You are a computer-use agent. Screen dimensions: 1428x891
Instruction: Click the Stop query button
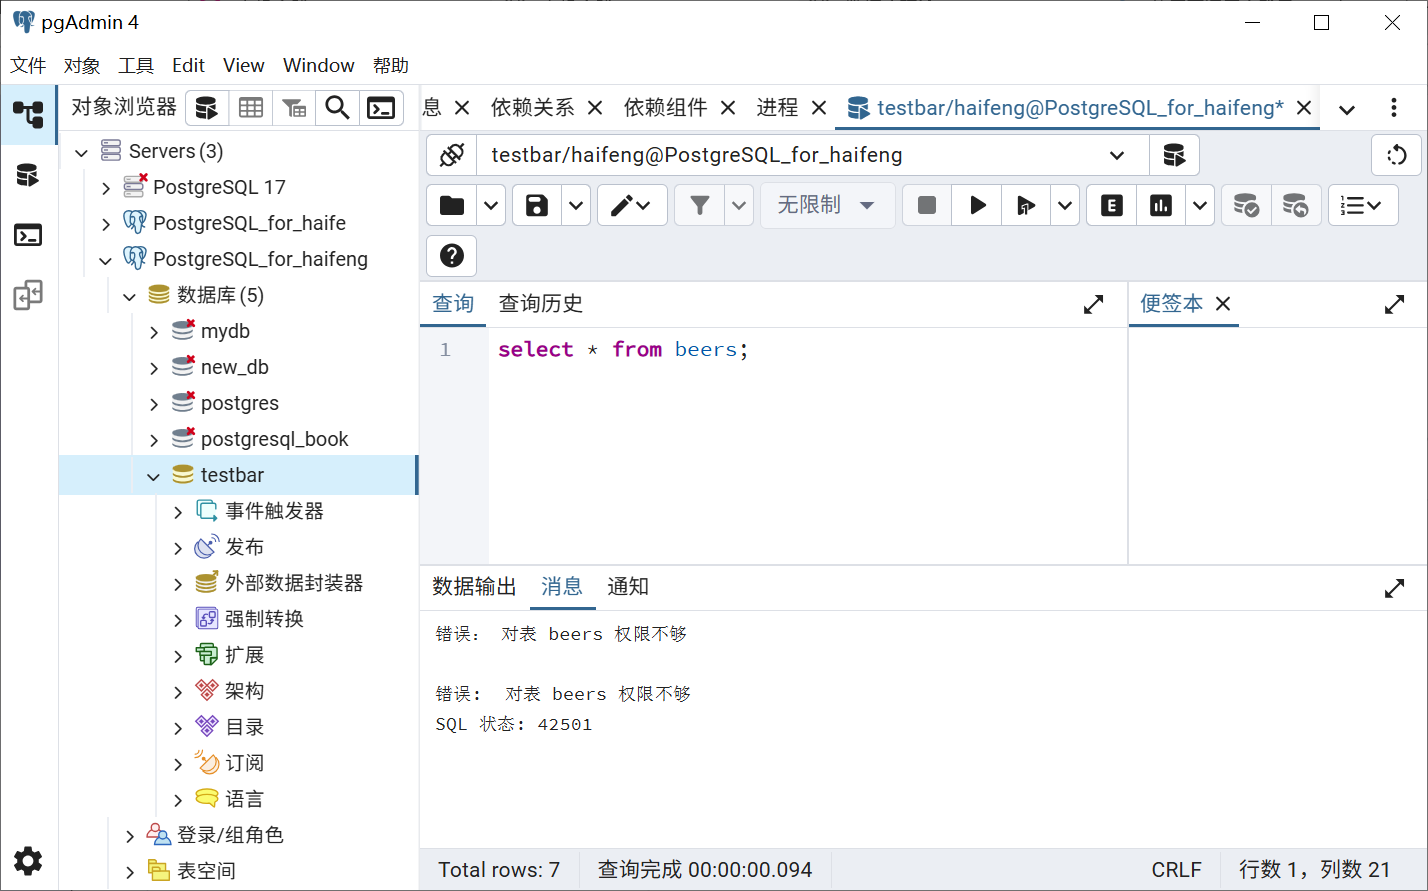click(x=927, y=205)
